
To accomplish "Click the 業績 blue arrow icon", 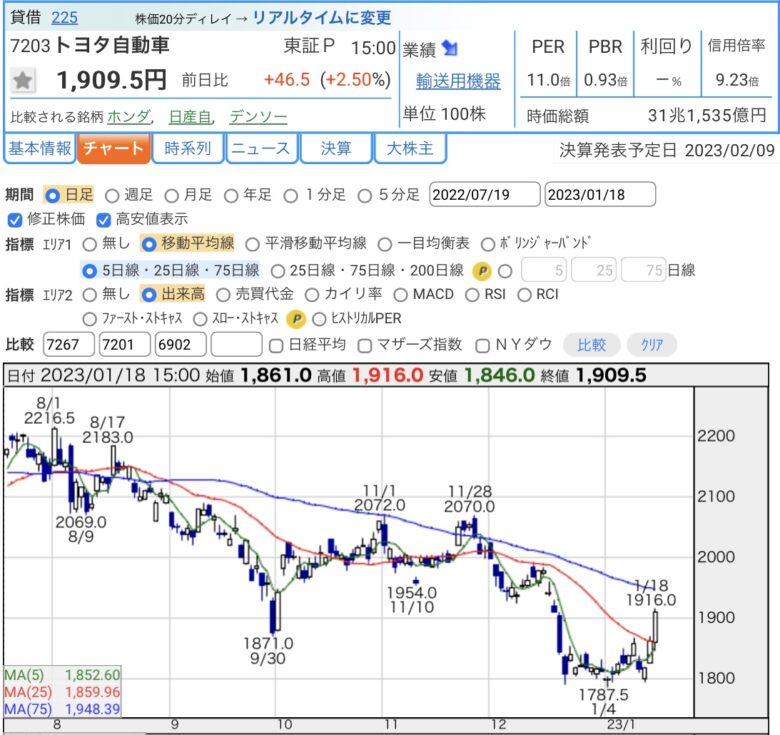I will pos(450,48).
